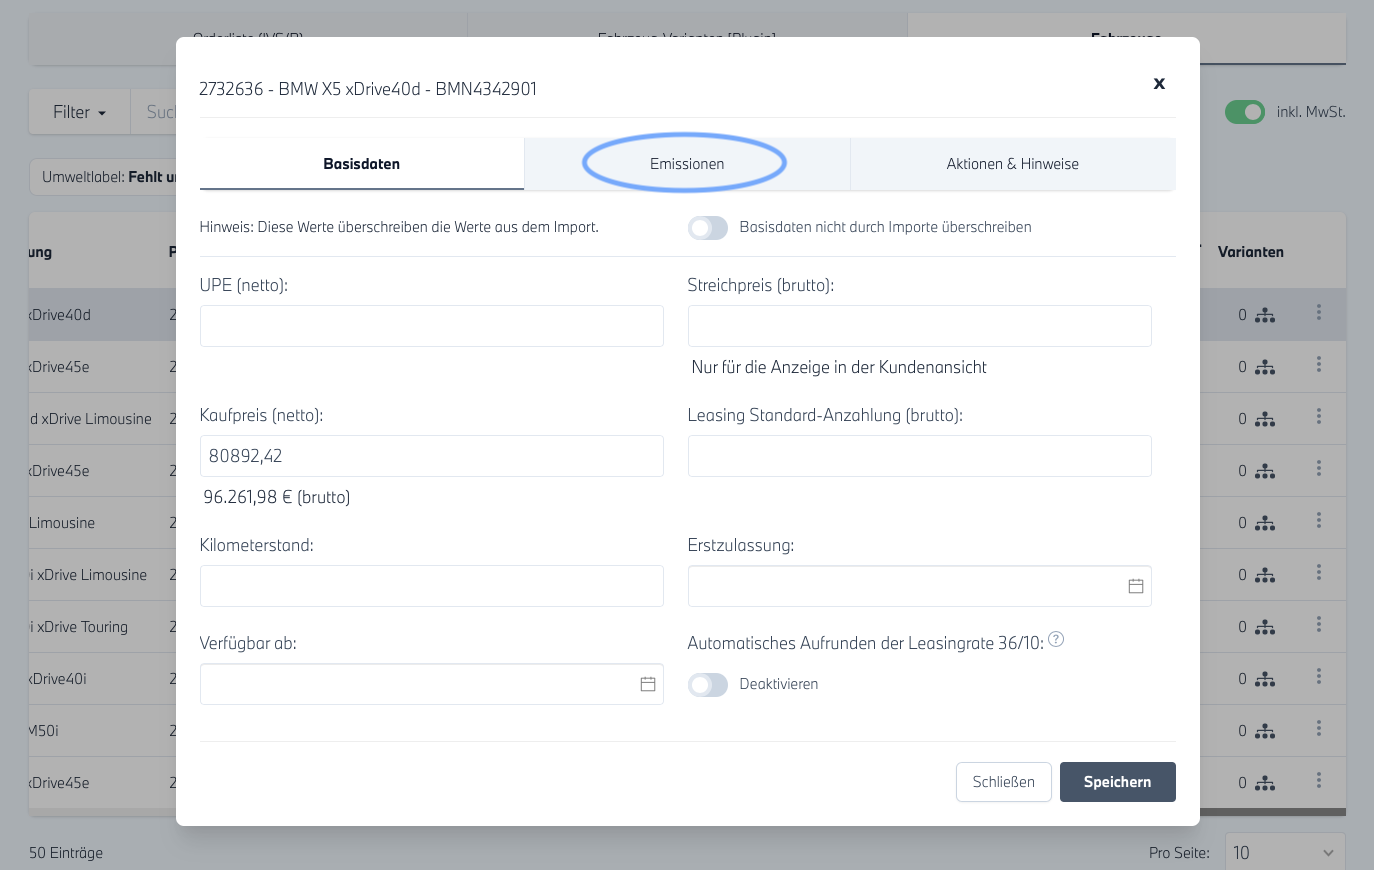
Task: Open the Verfügbar ab calendar icon
Action: click(648, 684)
